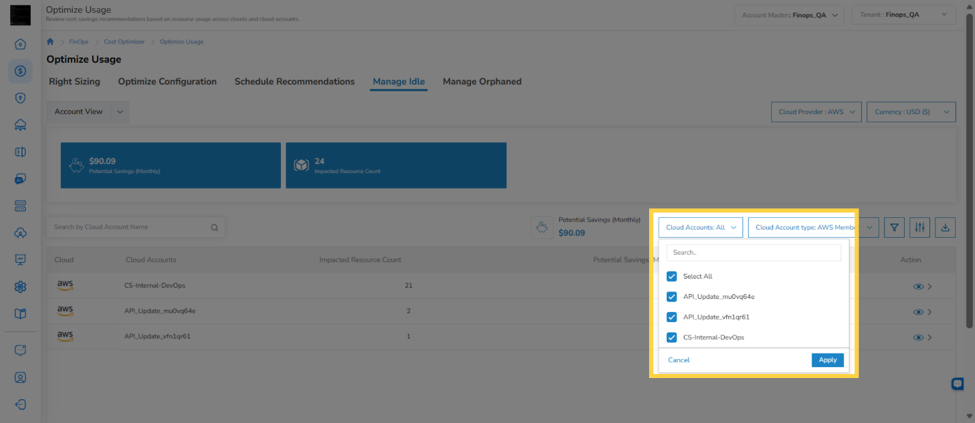Expand the API_Update_vfn1qr61 row chevron

(930, 337)
